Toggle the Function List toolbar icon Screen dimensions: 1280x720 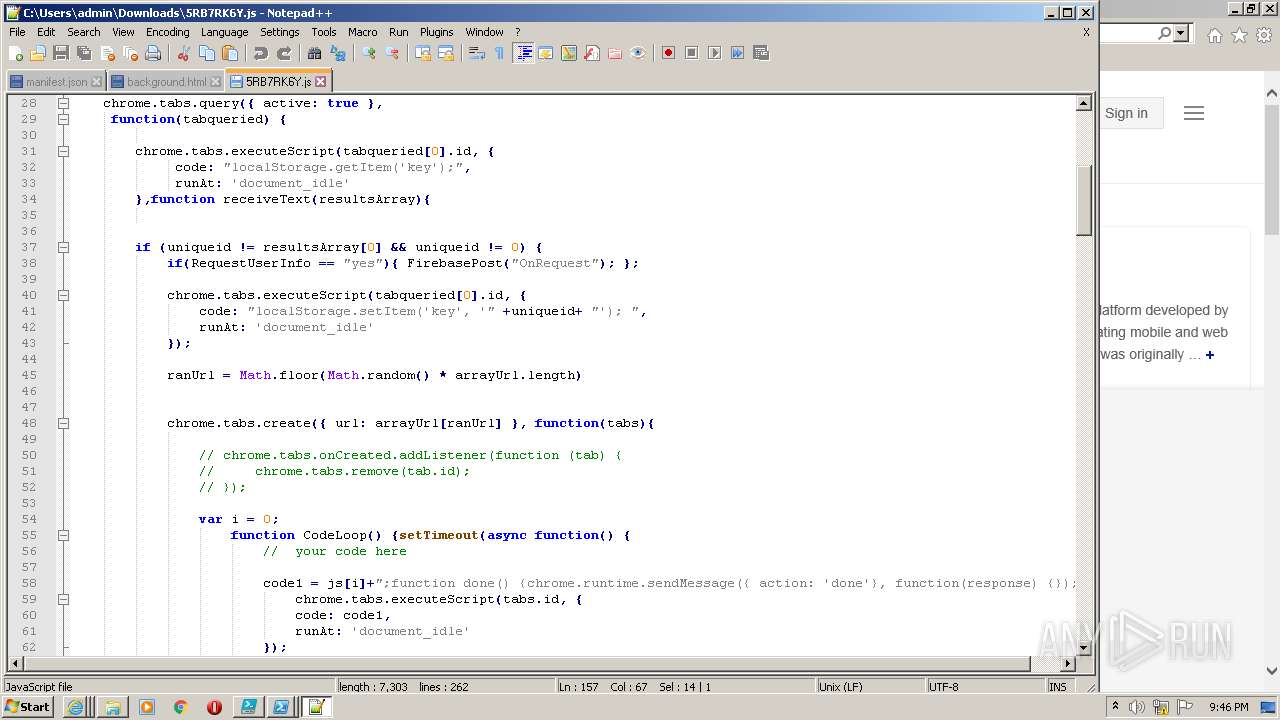[592, 53]
